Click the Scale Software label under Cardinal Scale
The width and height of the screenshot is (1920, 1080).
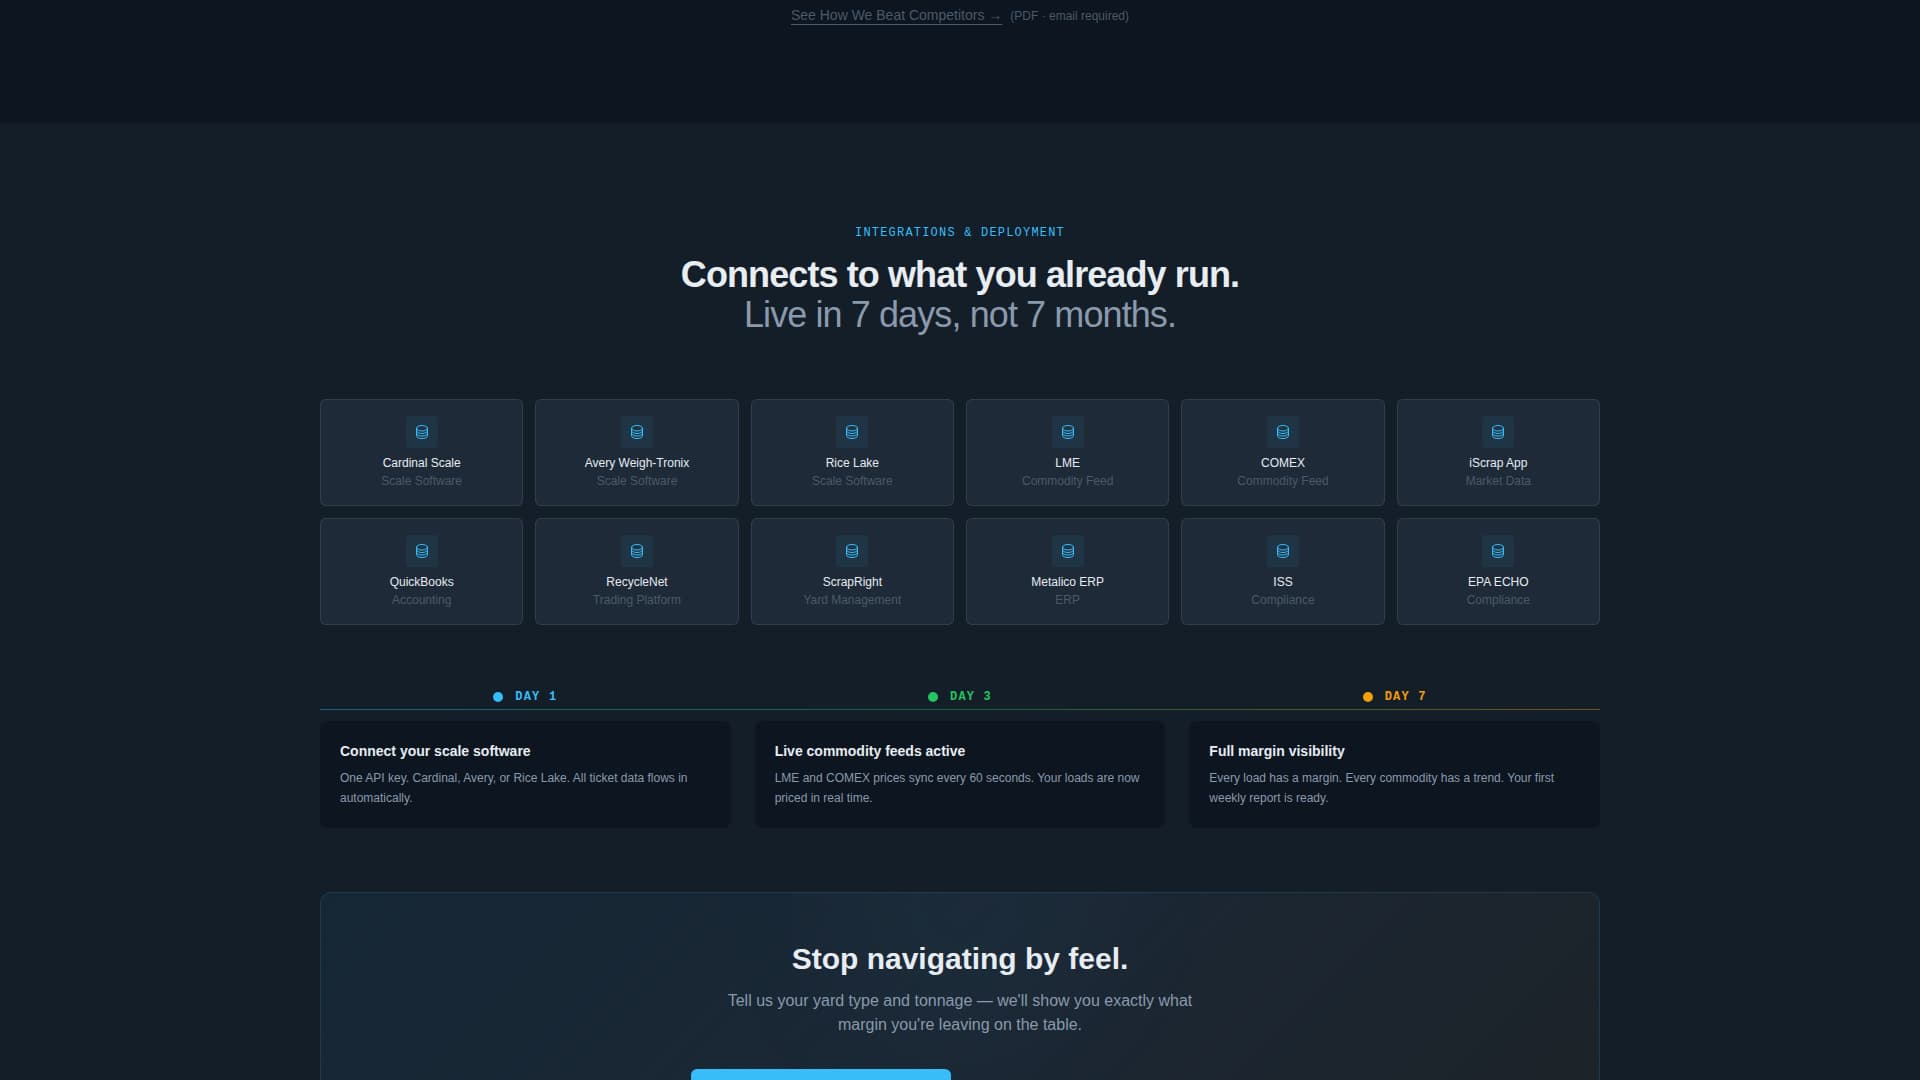421,481
